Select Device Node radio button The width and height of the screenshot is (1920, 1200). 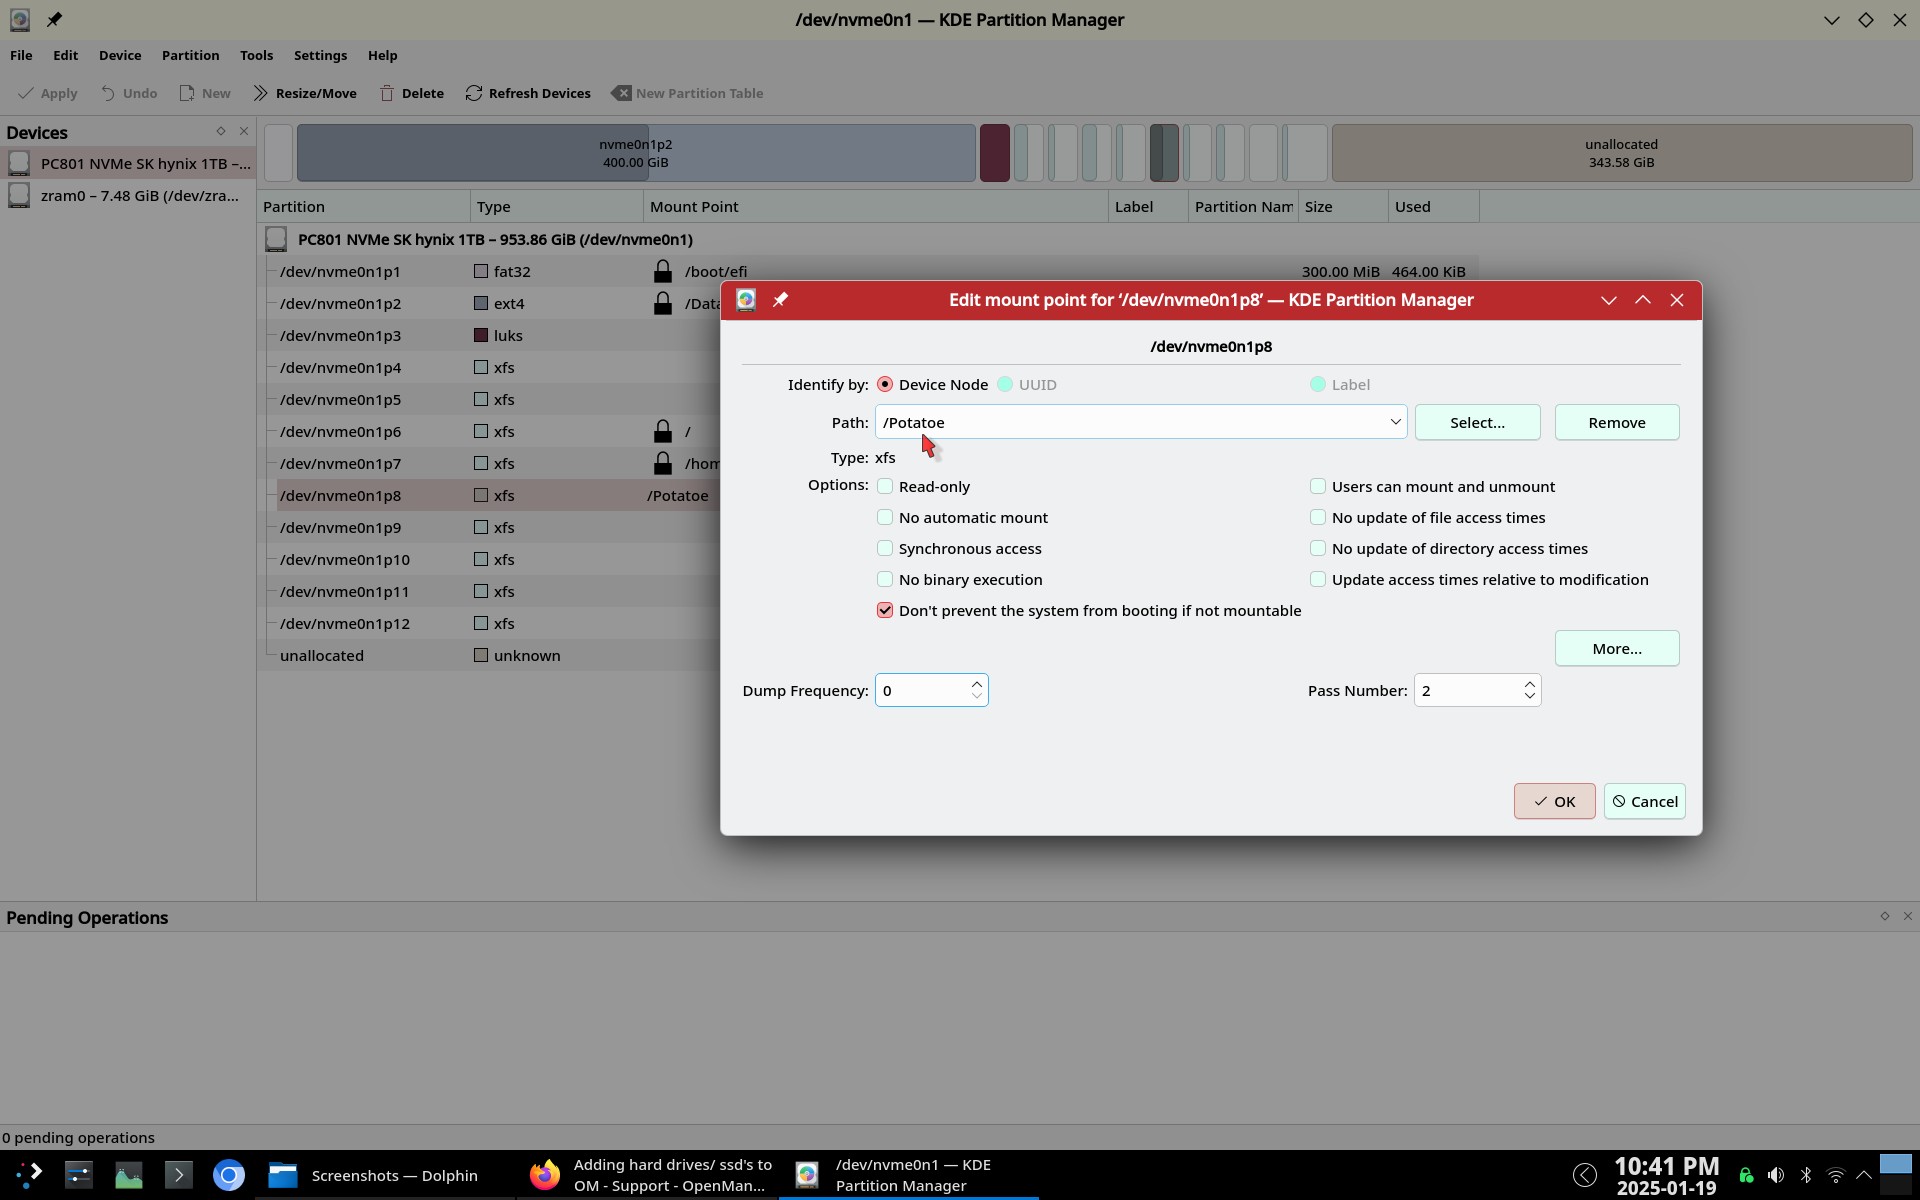(885, 385)
